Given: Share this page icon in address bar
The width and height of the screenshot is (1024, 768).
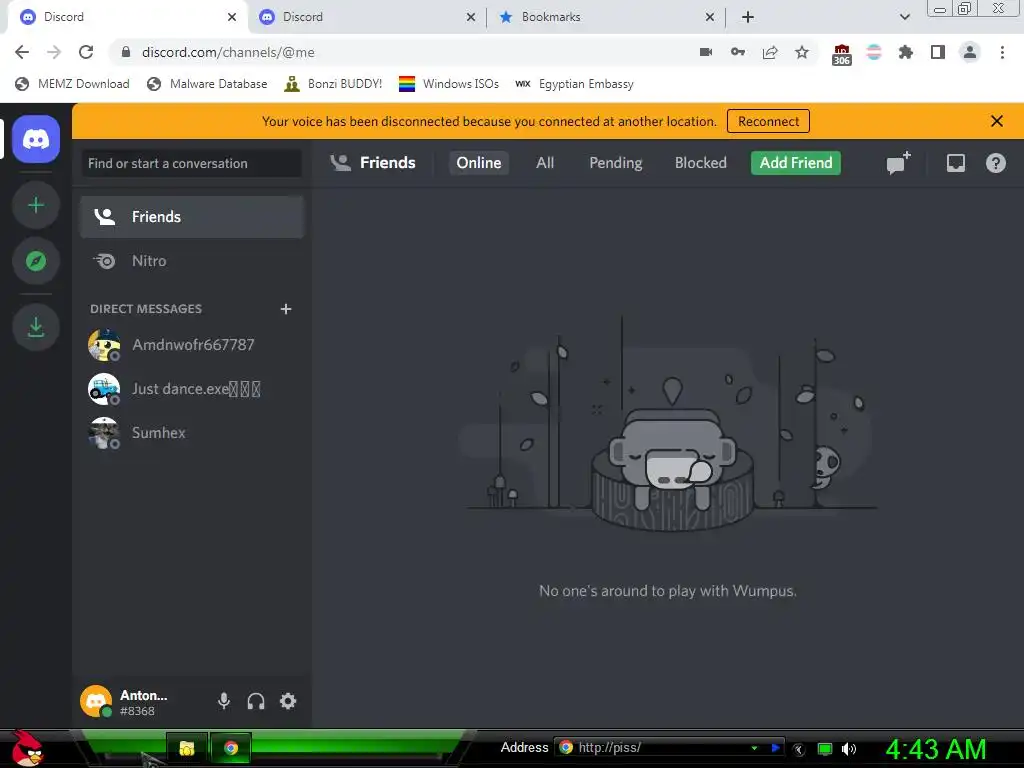Looking at the screenshot, I should 770,52.
